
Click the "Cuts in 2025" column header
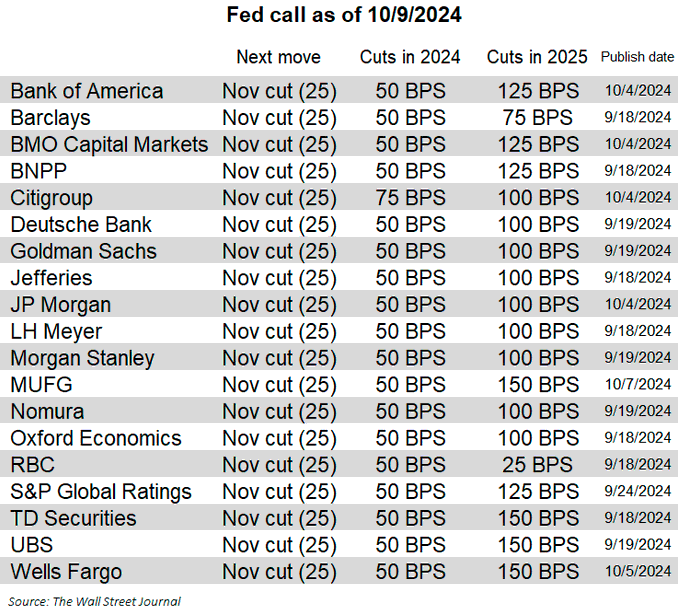click(x=537, y=57)
